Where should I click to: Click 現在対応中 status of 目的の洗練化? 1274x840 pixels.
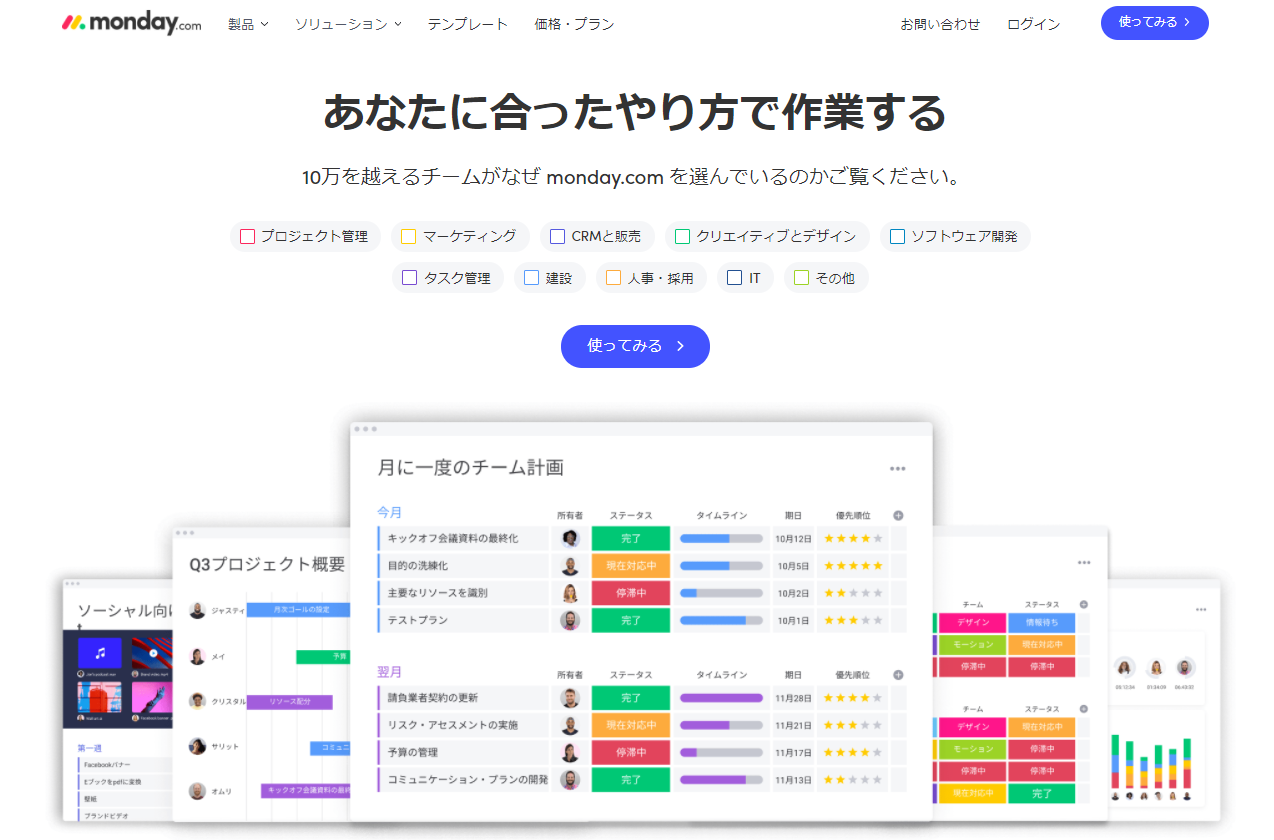coord(631,566)
